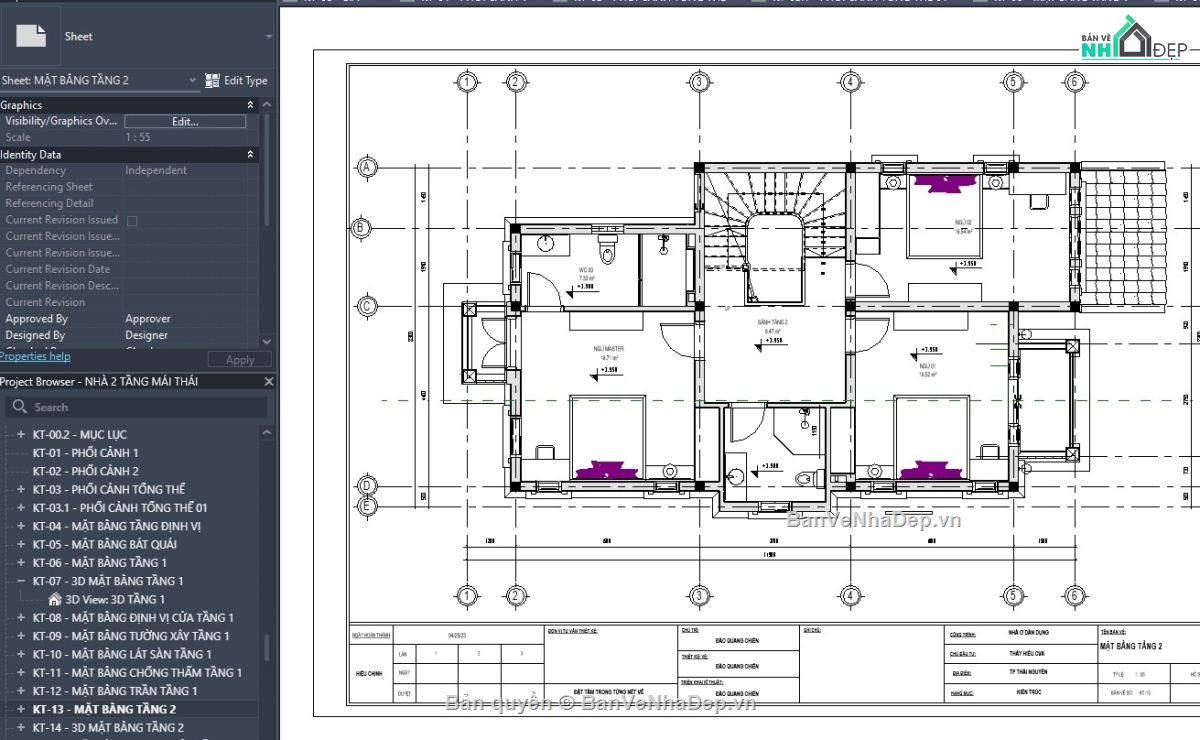Screen dimensions: 1200x740
Task: Click the NGỦ MASTER room label
Action: [x=607, y=350]
